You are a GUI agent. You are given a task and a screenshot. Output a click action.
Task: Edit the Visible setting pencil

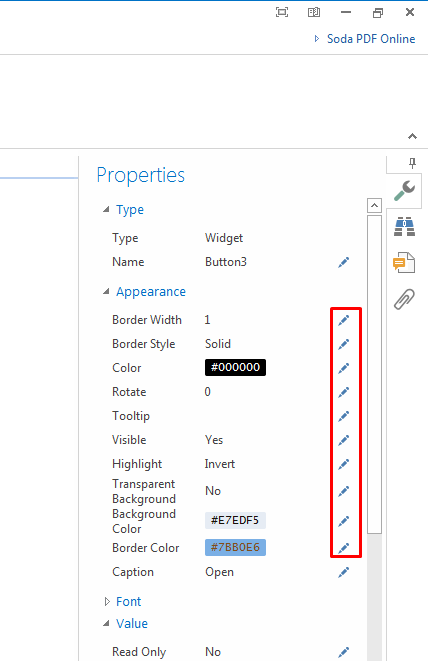[344, 440]
